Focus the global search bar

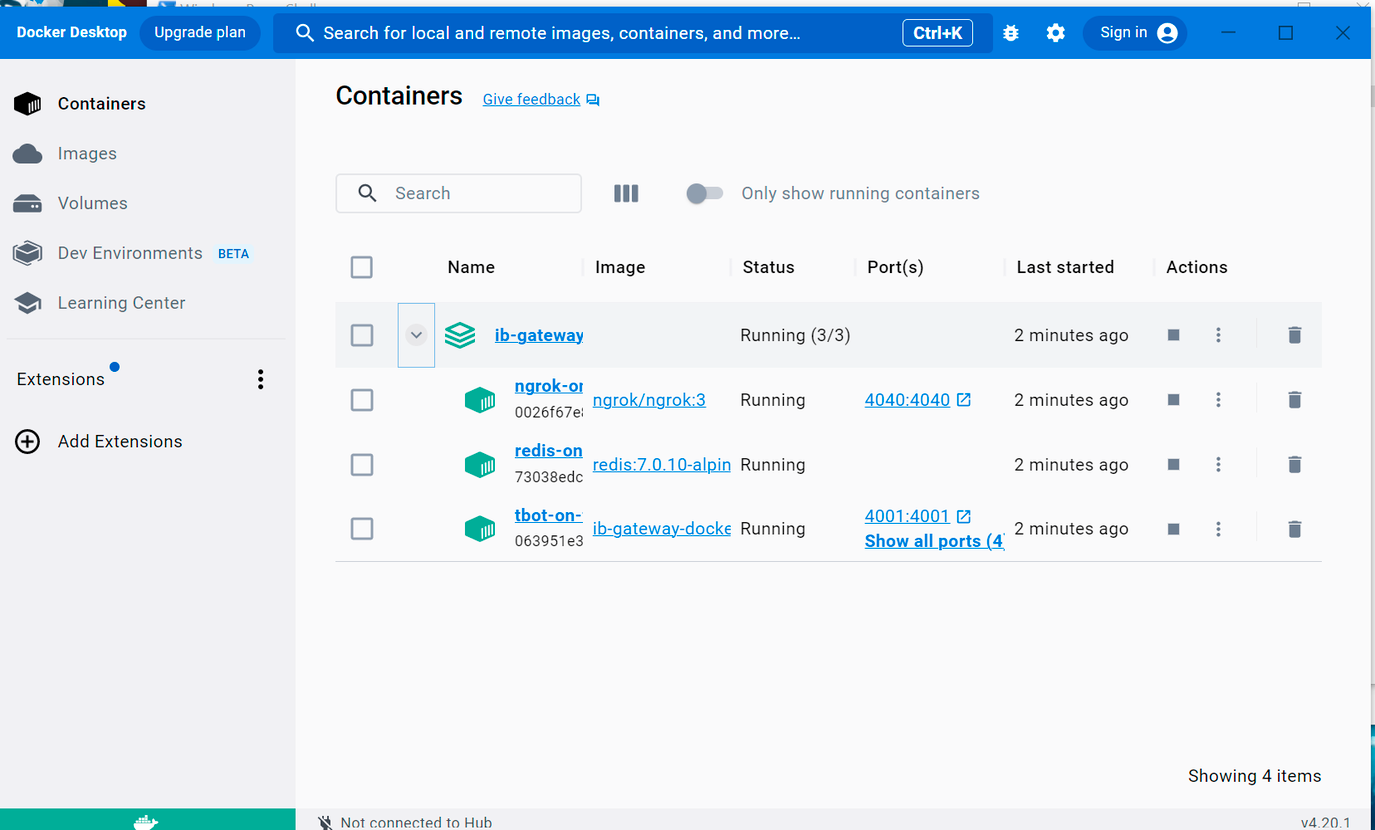(x=633, y=33)
